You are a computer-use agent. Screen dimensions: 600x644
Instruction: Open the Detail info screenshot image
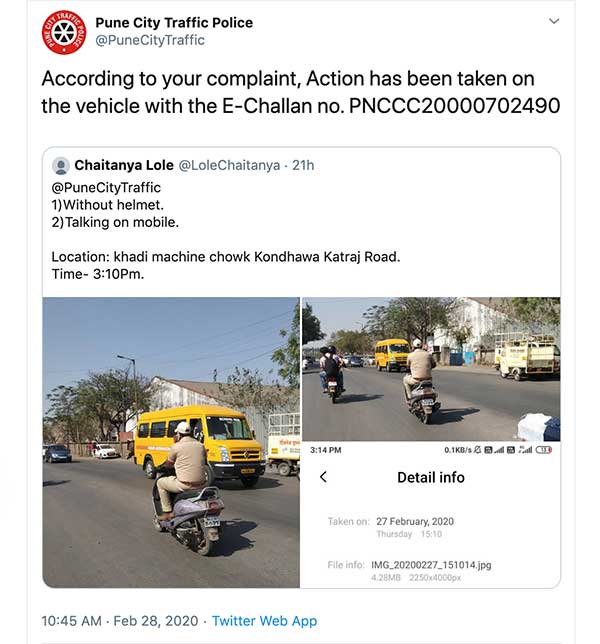(431, 515)
